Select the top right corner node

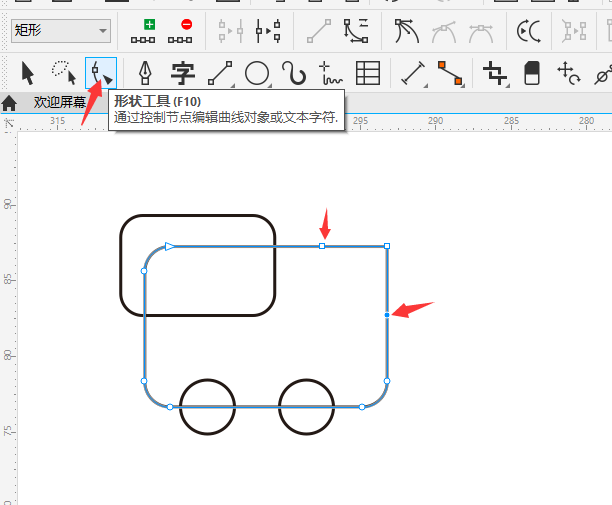pos(387,246)
